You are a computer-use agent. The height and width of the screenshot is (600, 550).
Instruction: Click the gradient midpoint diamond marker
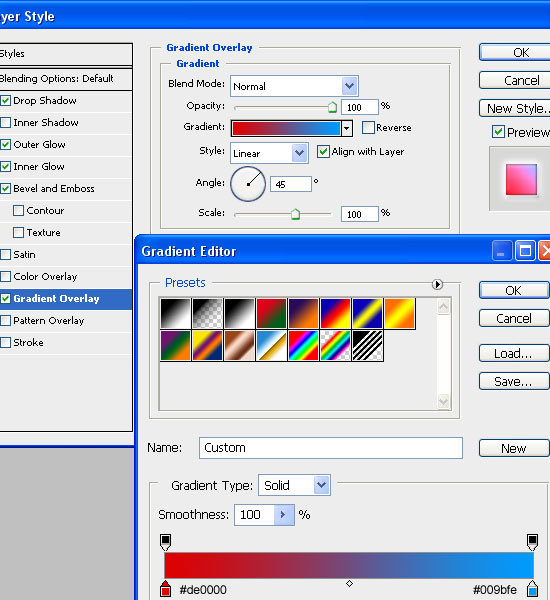349,584
